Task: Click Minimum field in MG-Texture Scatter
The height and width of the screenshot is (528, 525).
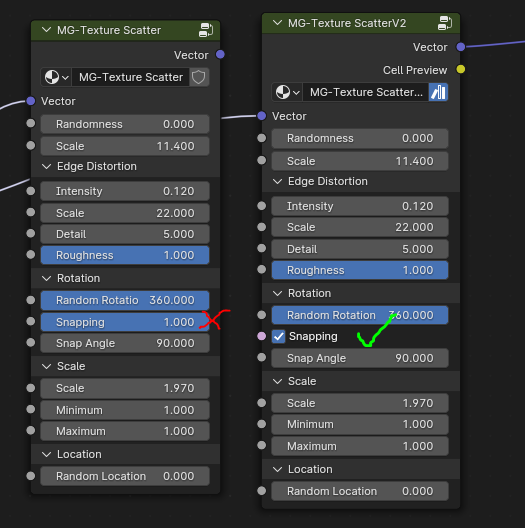Action: pyautogui.click(x=125, y=410)
